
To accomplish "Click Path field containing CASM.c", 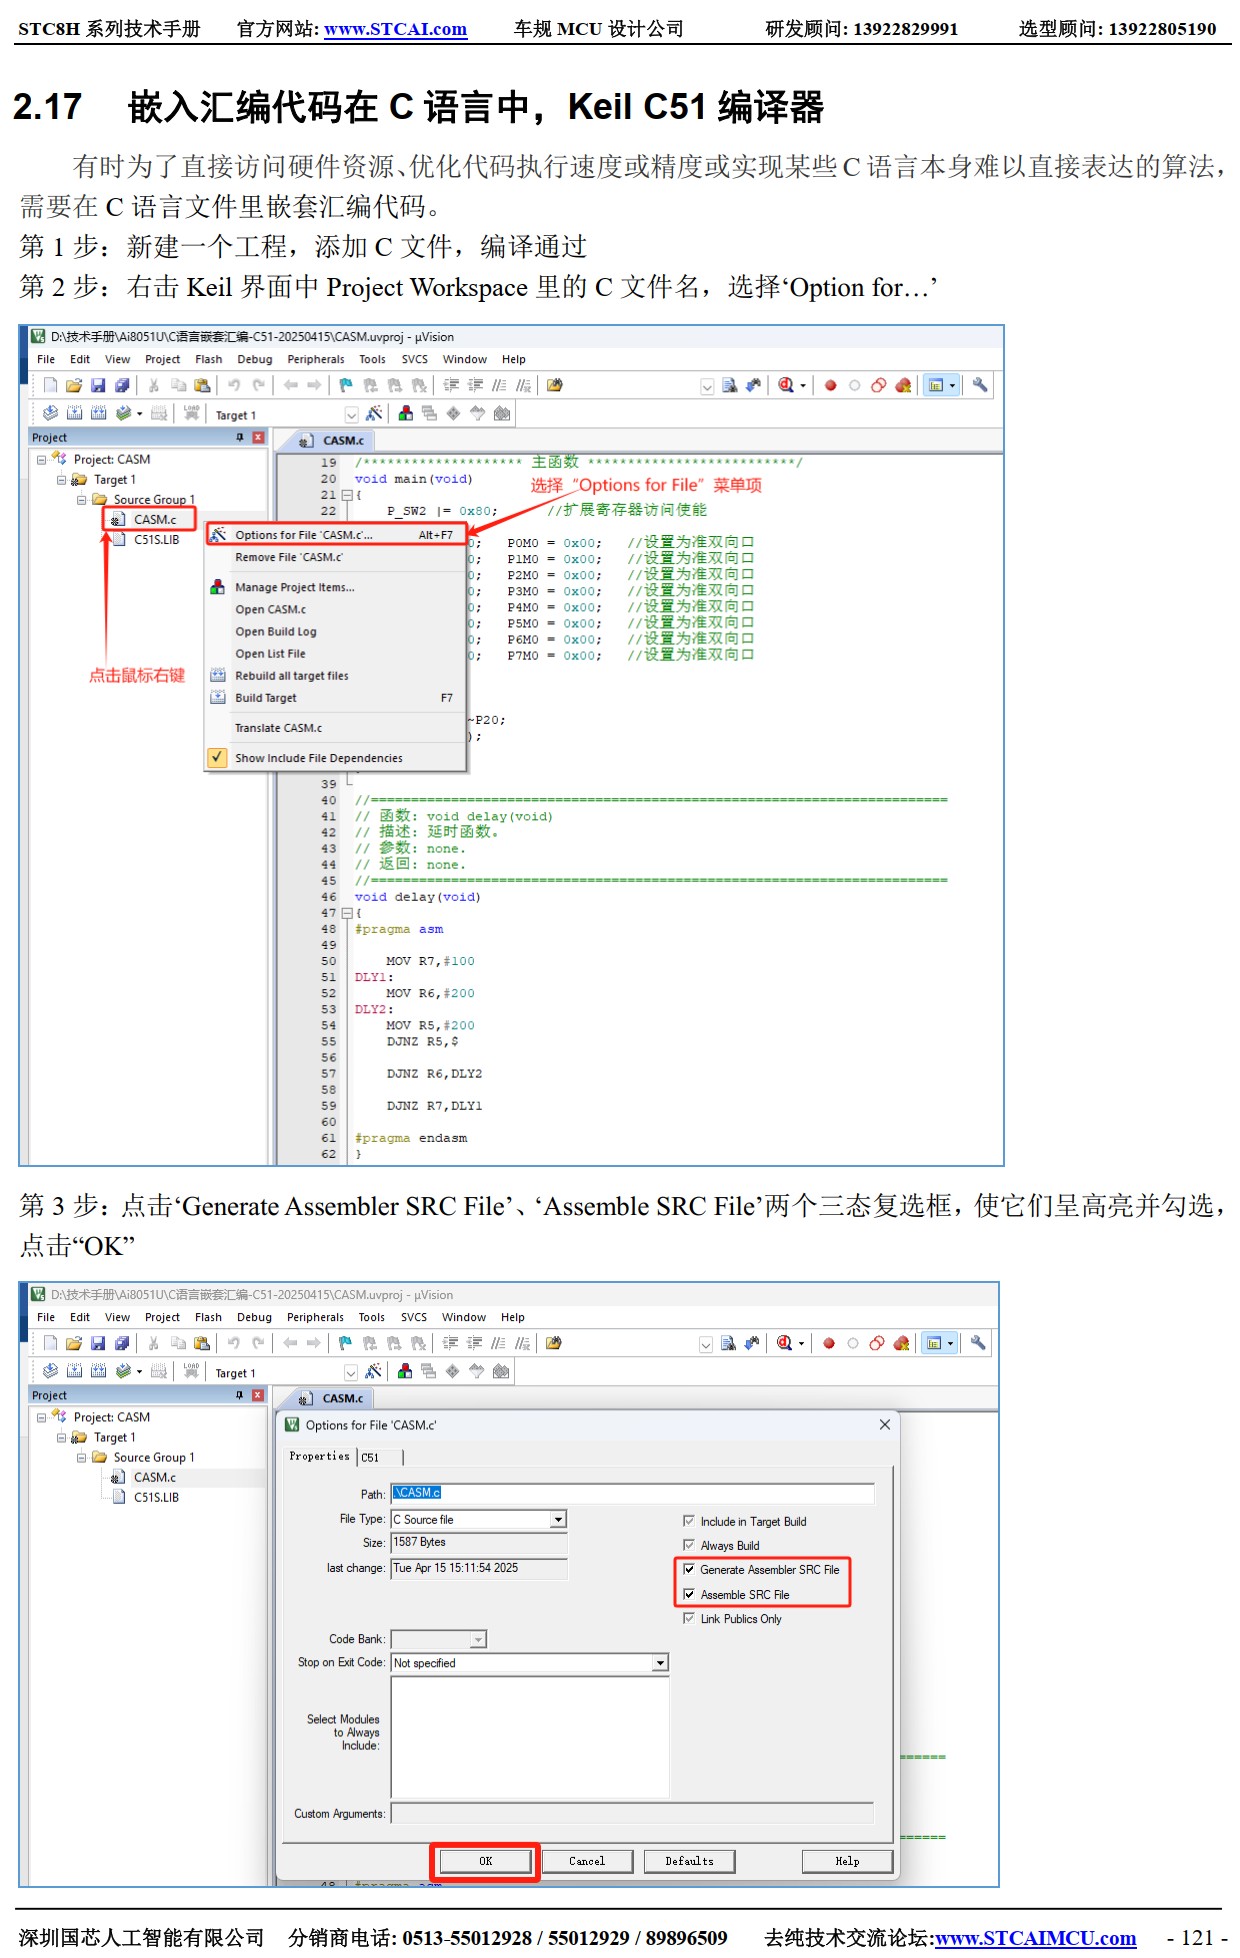I will 632,1493.
